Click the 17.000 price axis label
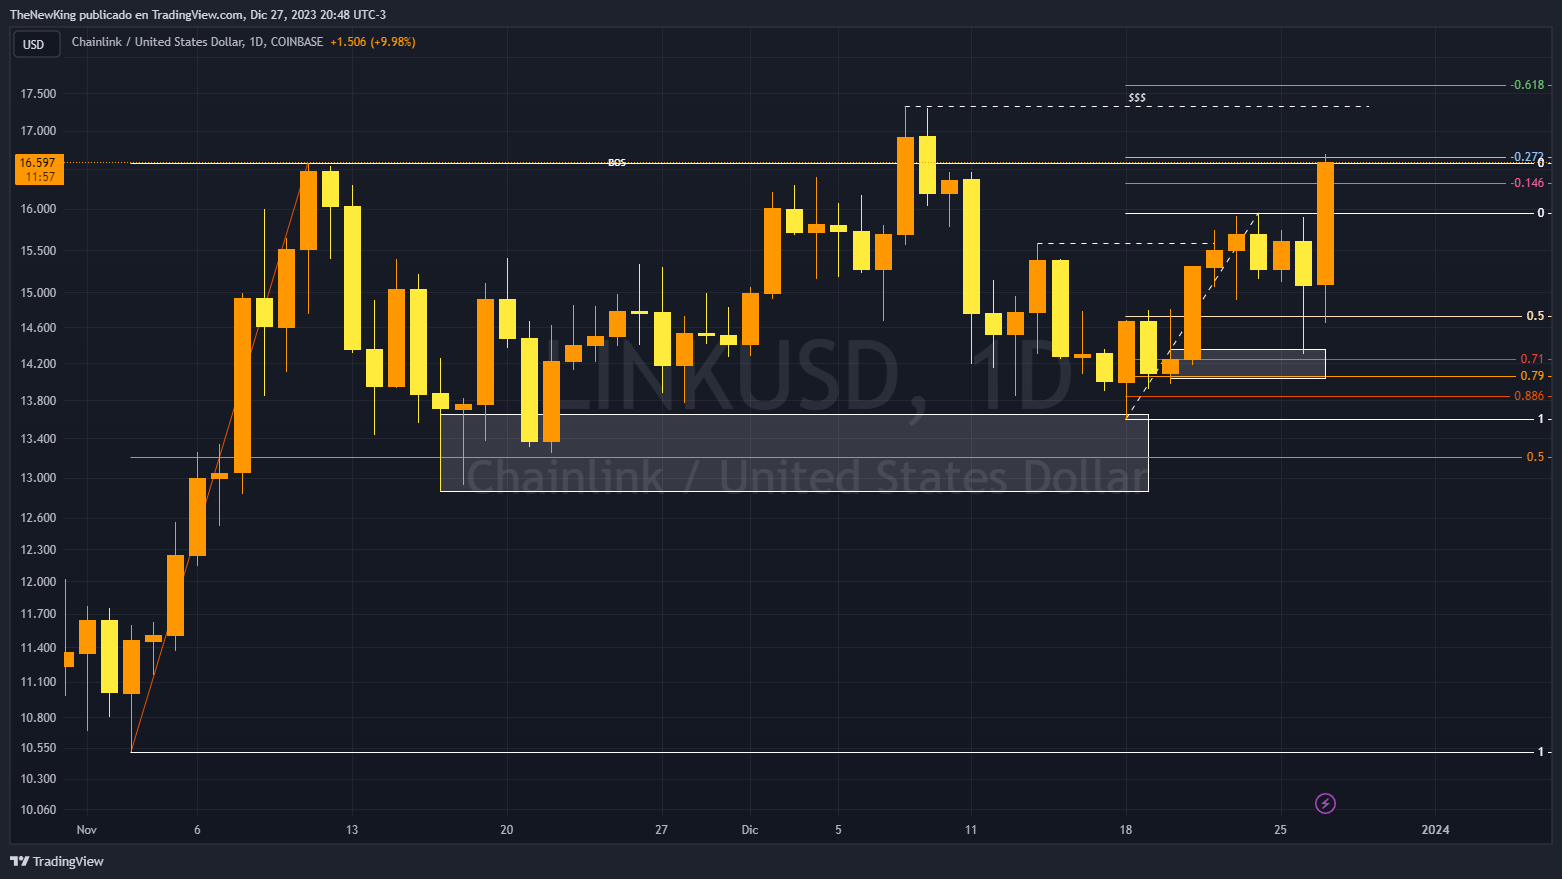This screenshot has width=1562, height=879. 38,131
